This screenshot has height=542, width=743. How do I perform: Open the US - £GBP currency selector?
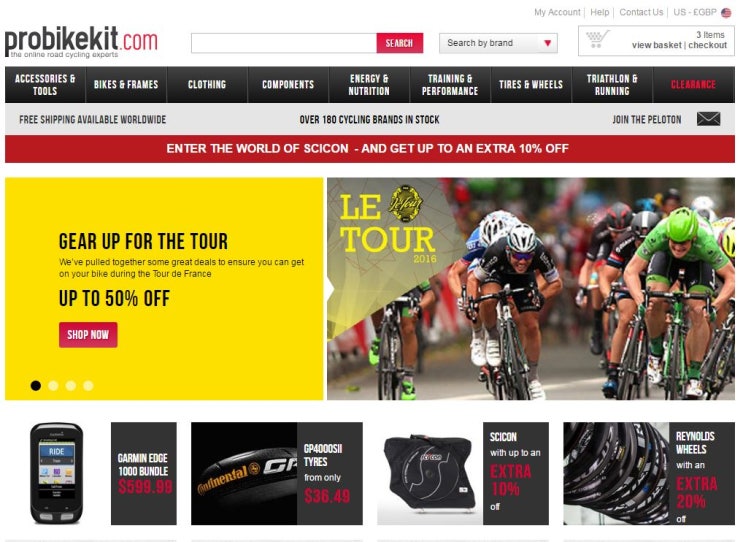[x=695, y=12]
